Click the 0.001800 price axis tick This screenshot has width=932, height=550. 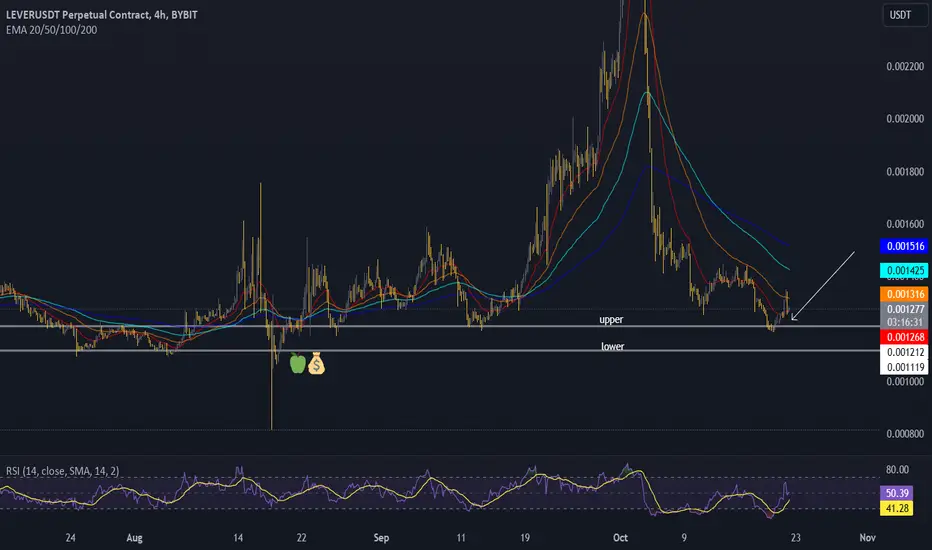click(905, 172)
